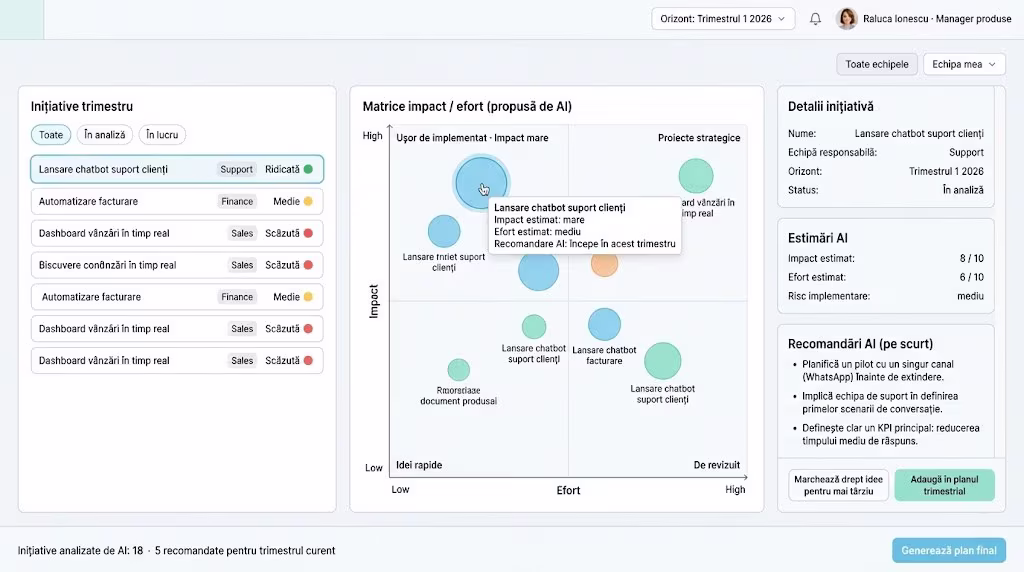
Task: Click Generează plan final button
Action: tap(948, 551)
